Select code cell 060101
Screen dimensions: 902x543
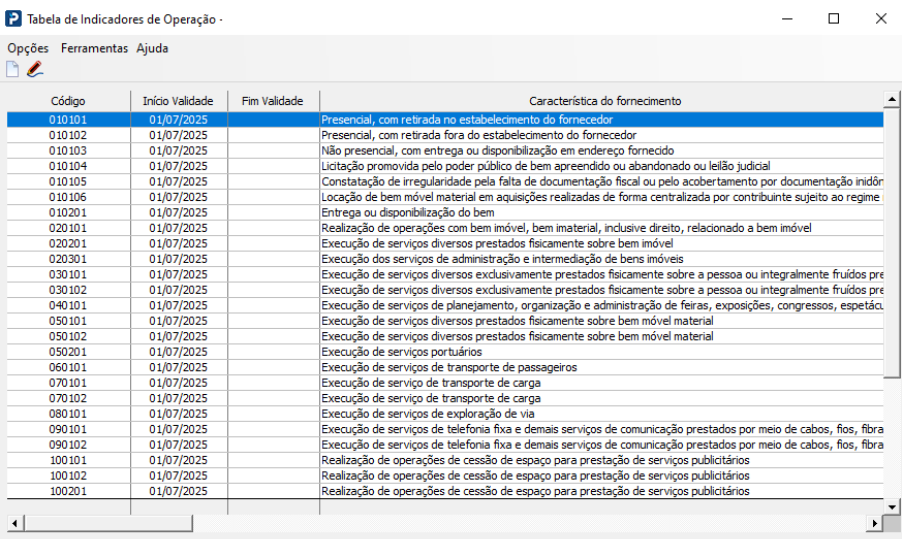pos(68,368)
